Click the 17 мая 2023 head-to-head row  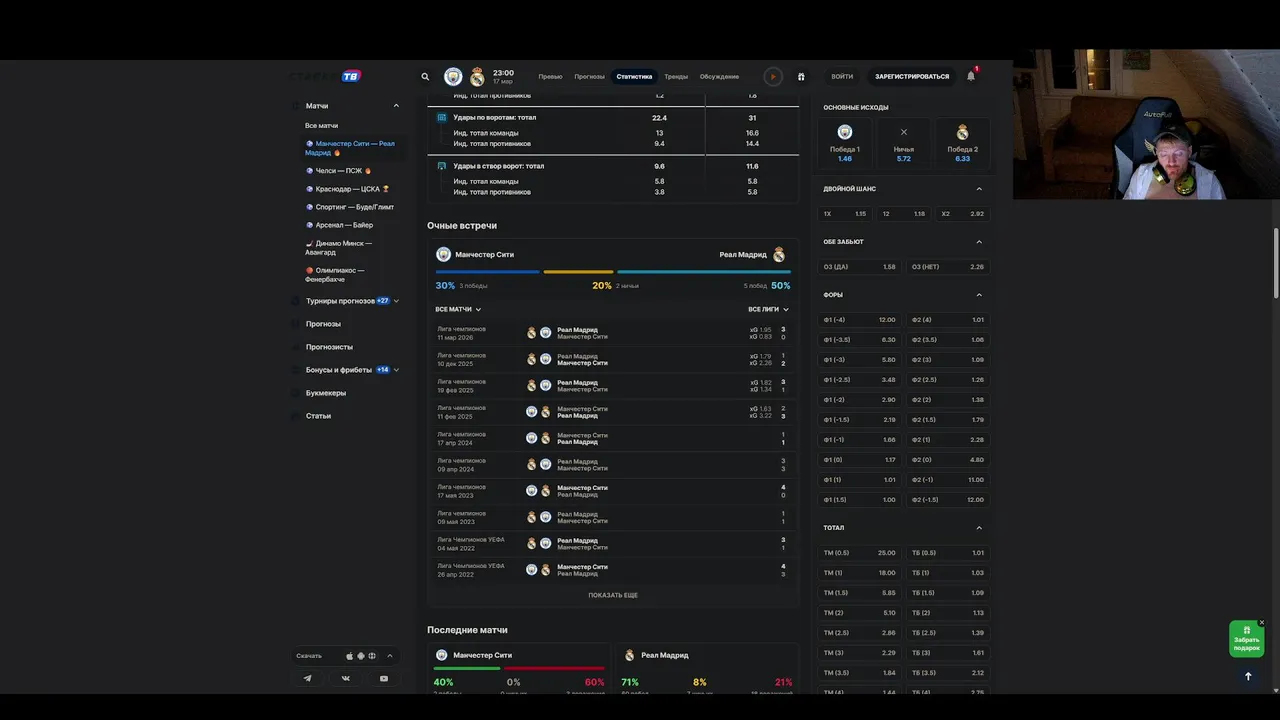point(612,491)
